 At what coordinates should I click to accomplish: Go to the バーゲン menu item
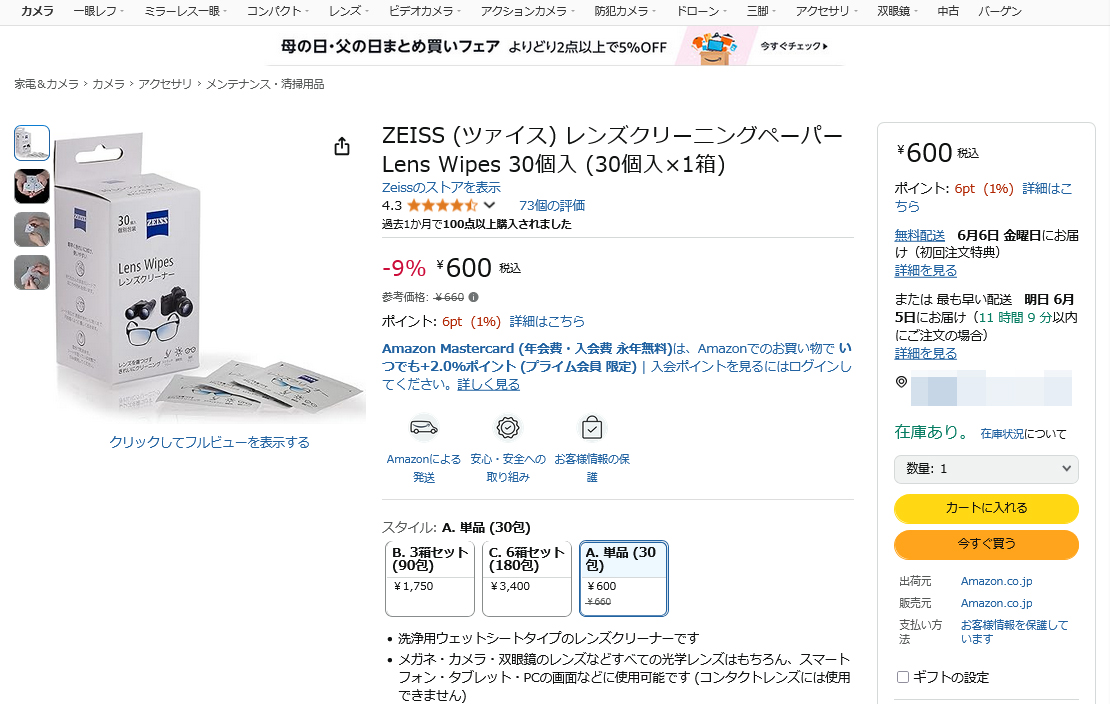[999, 11]
